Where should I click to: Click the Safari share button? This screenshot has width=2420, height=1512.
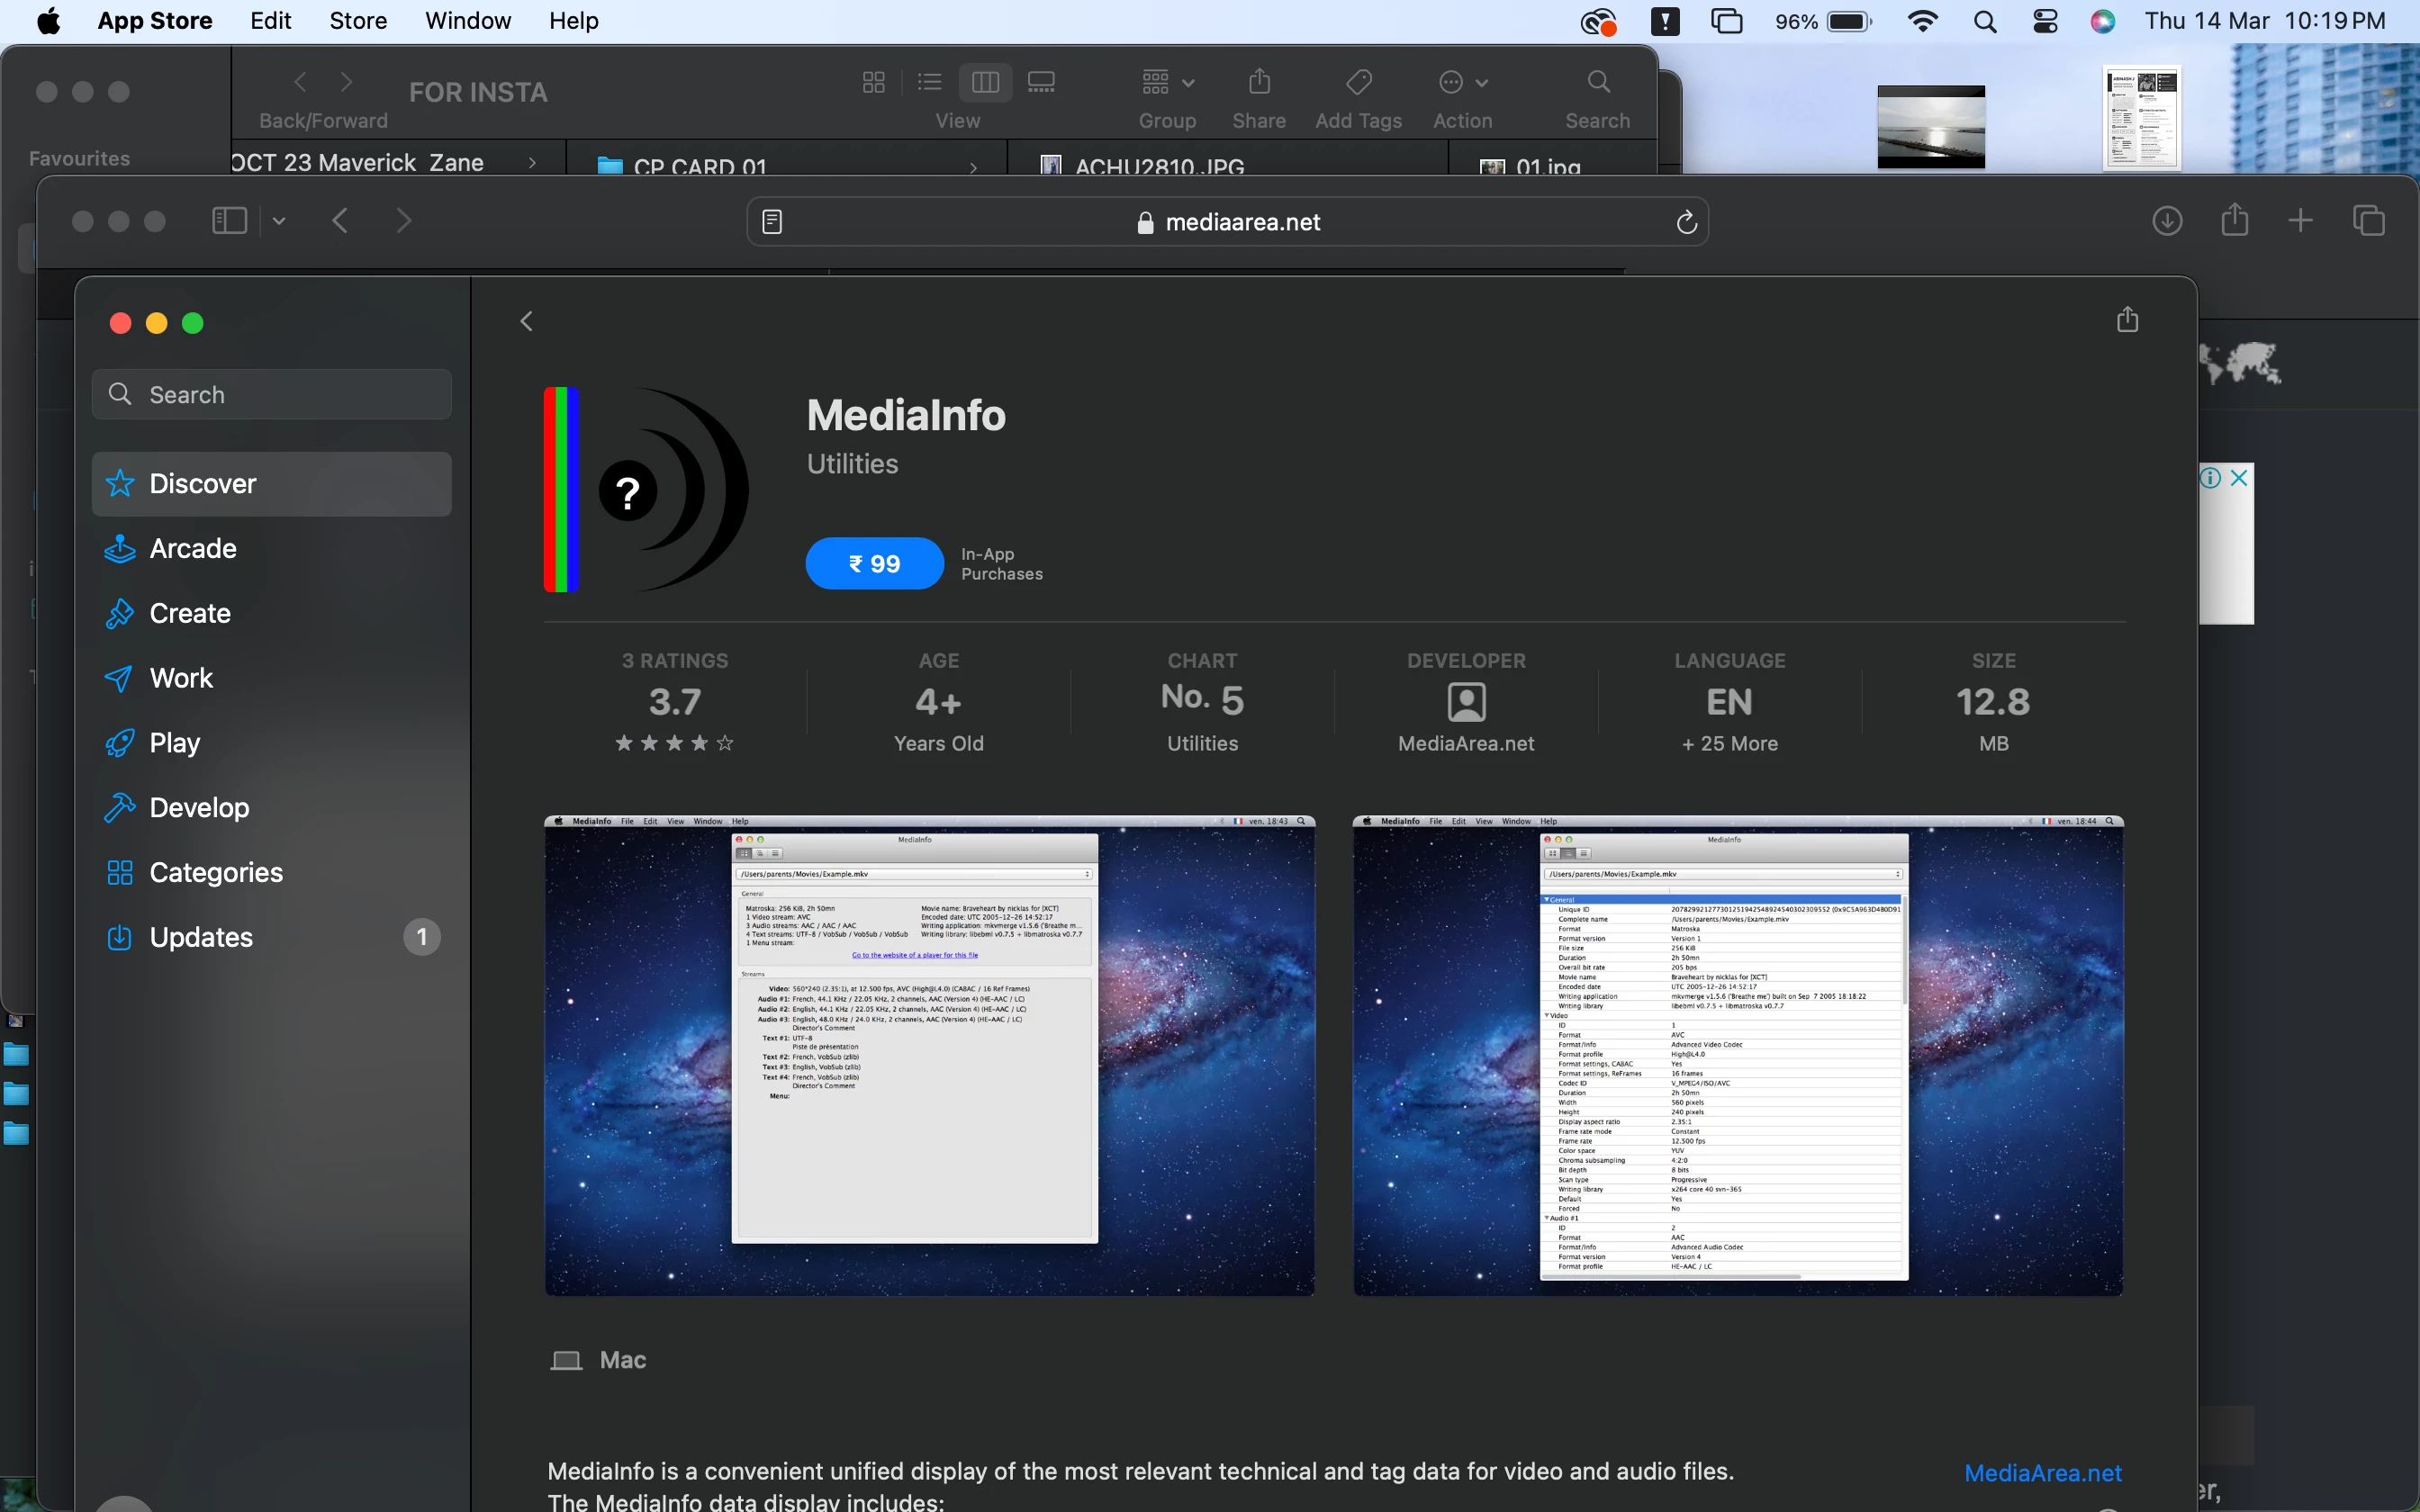point(2234,219)
